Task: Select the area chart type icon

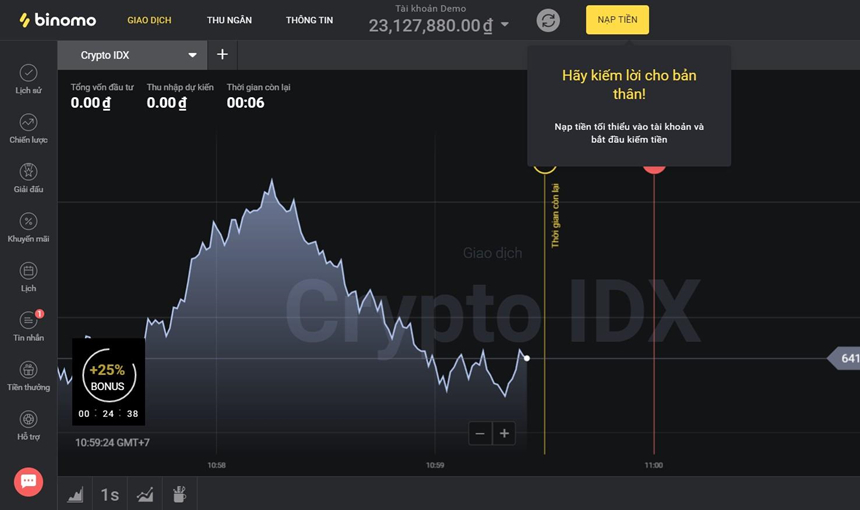Action: pyautogui.click(x=76, y=494)
